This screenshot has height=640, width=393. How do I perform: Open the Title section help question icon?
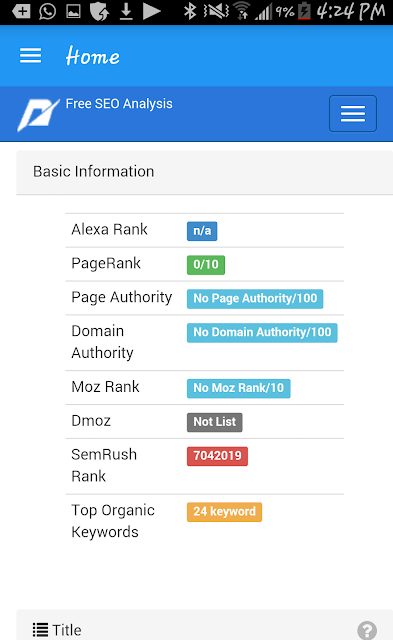[x=367, y=630]
